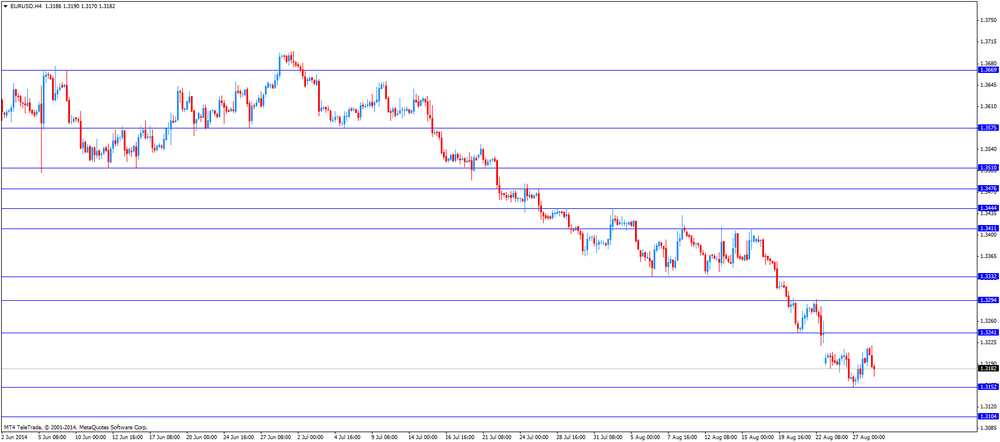The height and width of the screenshot is (442, 1000).
Task: Click the 1.3715 price scale value
Action: [x=989, y=41]
